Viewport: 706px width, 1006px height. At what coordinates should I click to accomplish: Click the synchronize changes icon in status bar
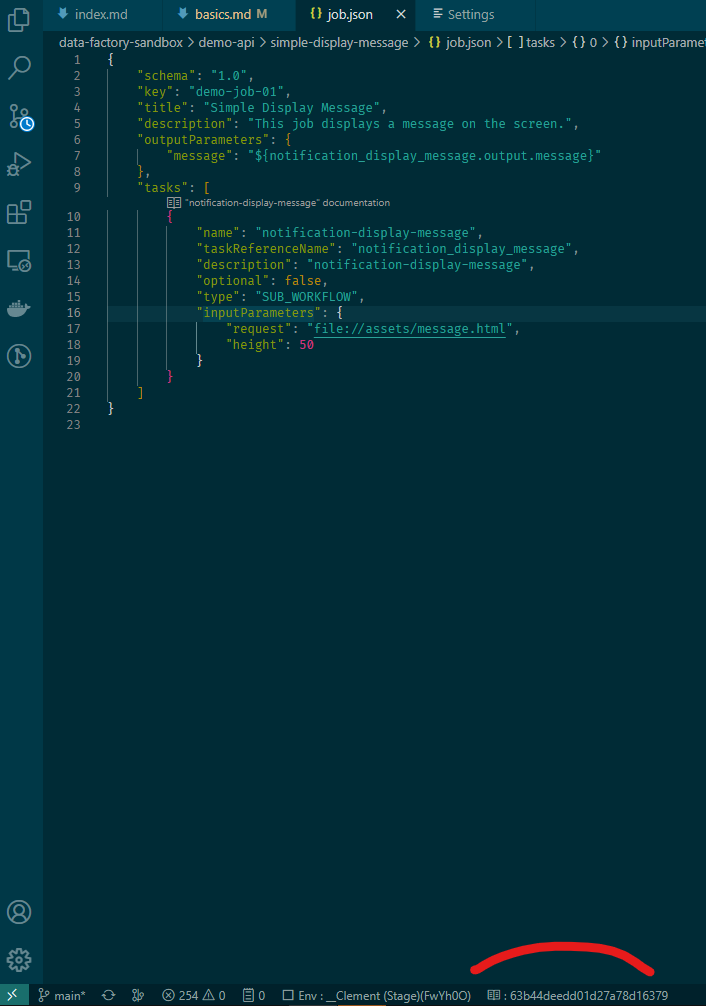coord(108,995)
